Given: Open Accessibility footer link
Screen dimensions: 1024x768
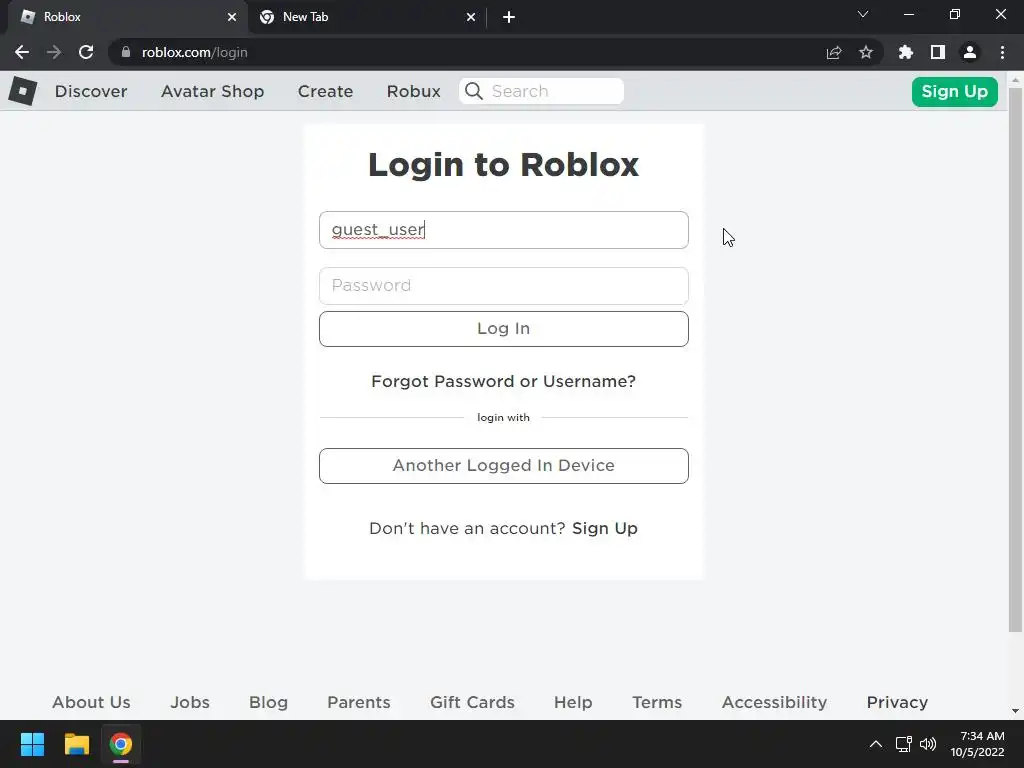Looking at the screenshot, I should click(x=774, y=702).
